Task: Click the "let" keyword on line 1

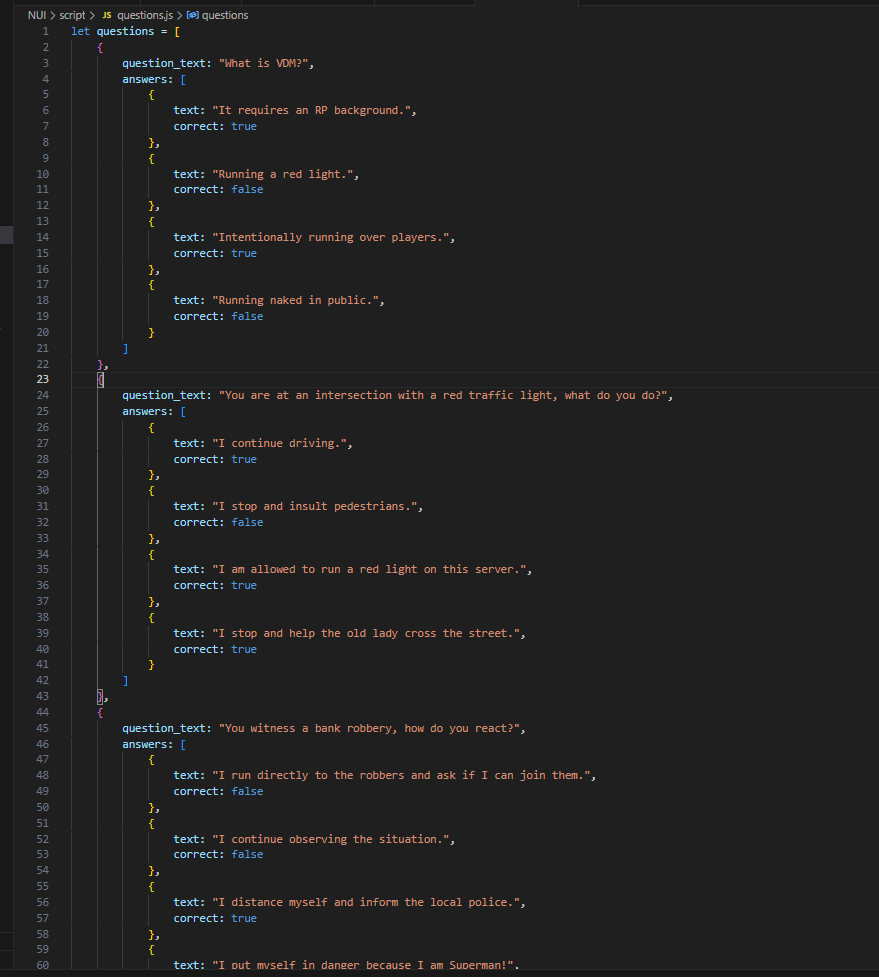Action: coord(80,31)
